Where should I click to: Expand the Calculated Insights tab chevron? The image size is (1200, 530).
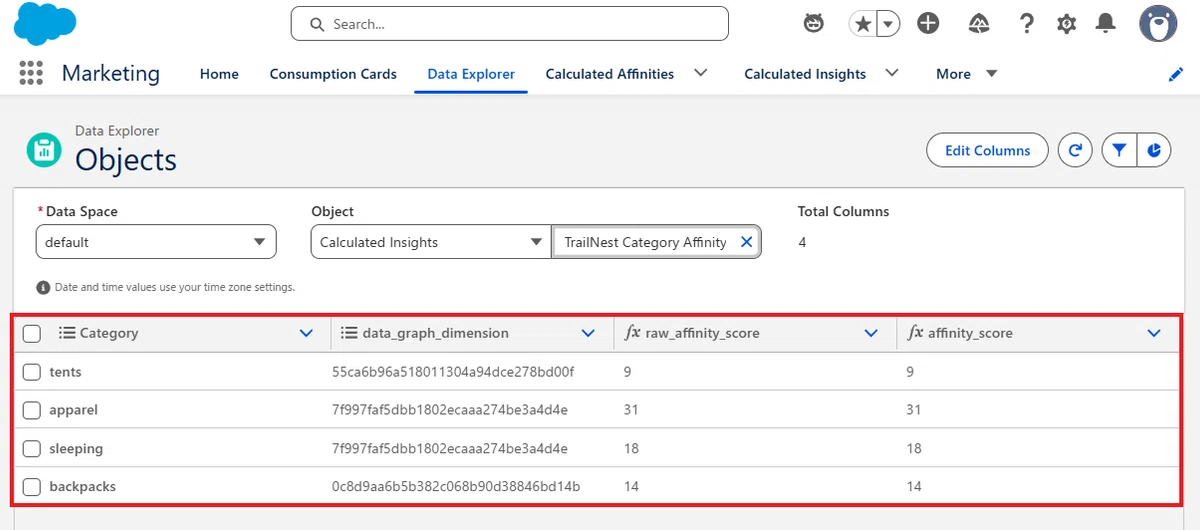click(x=893, y=73)
